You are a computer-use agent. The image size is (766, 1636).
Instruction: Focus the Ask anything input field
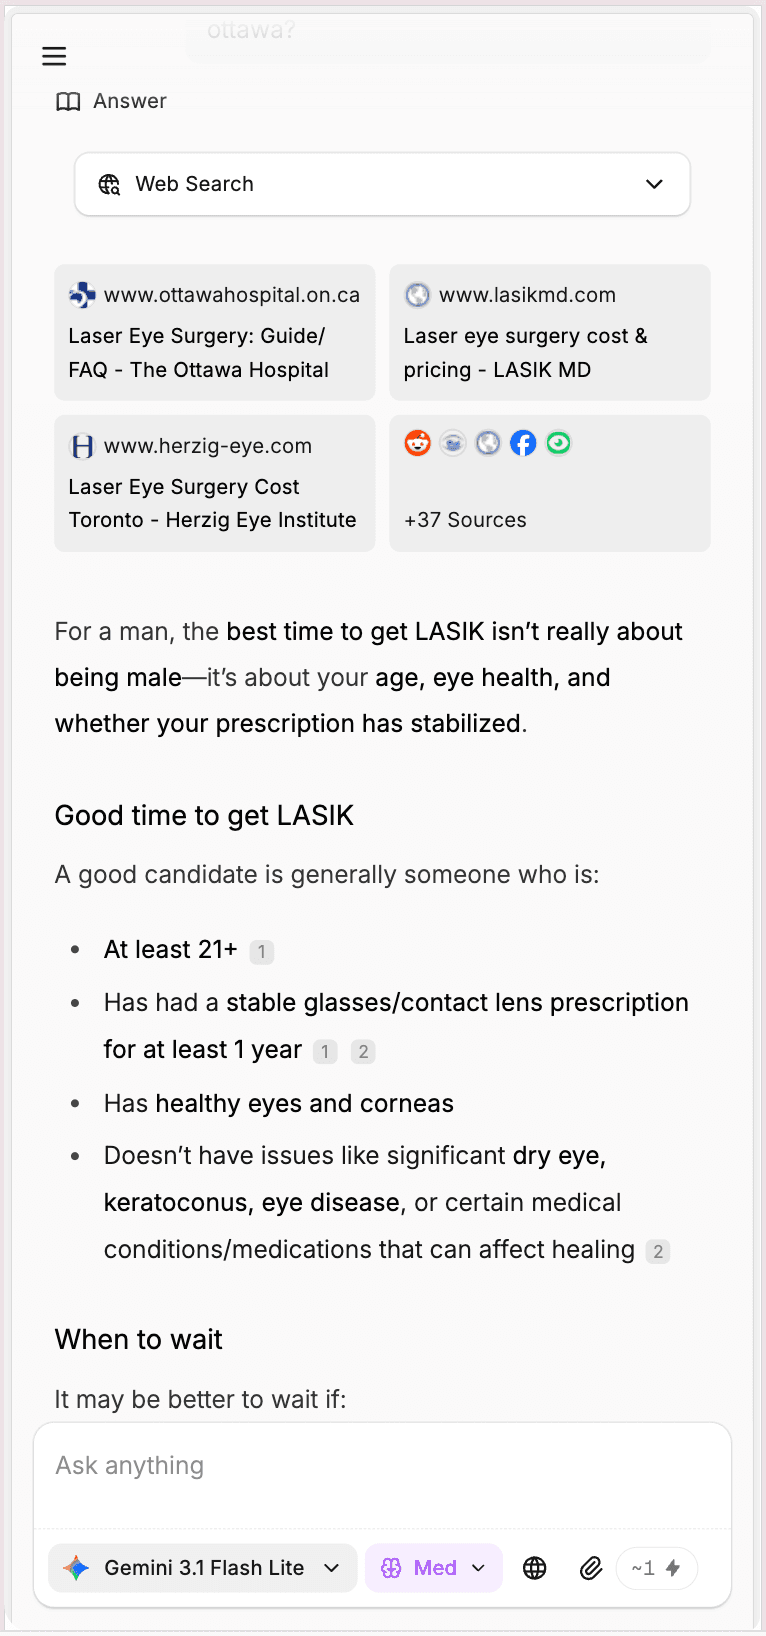pyautogui.click(x=383, y=1476)
